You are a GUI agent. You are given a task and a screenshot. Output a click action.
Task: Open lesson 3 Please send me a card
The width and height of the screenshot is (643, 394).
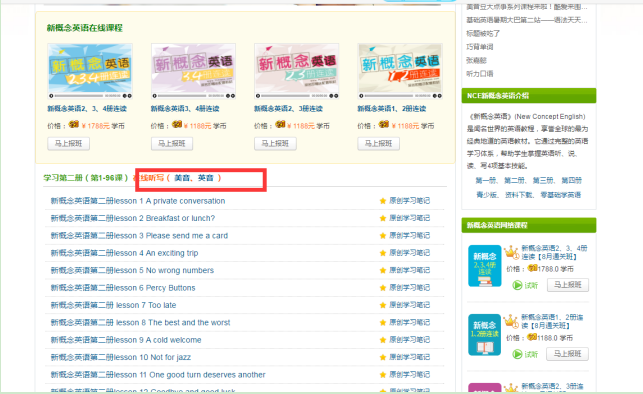pos(139,236)
